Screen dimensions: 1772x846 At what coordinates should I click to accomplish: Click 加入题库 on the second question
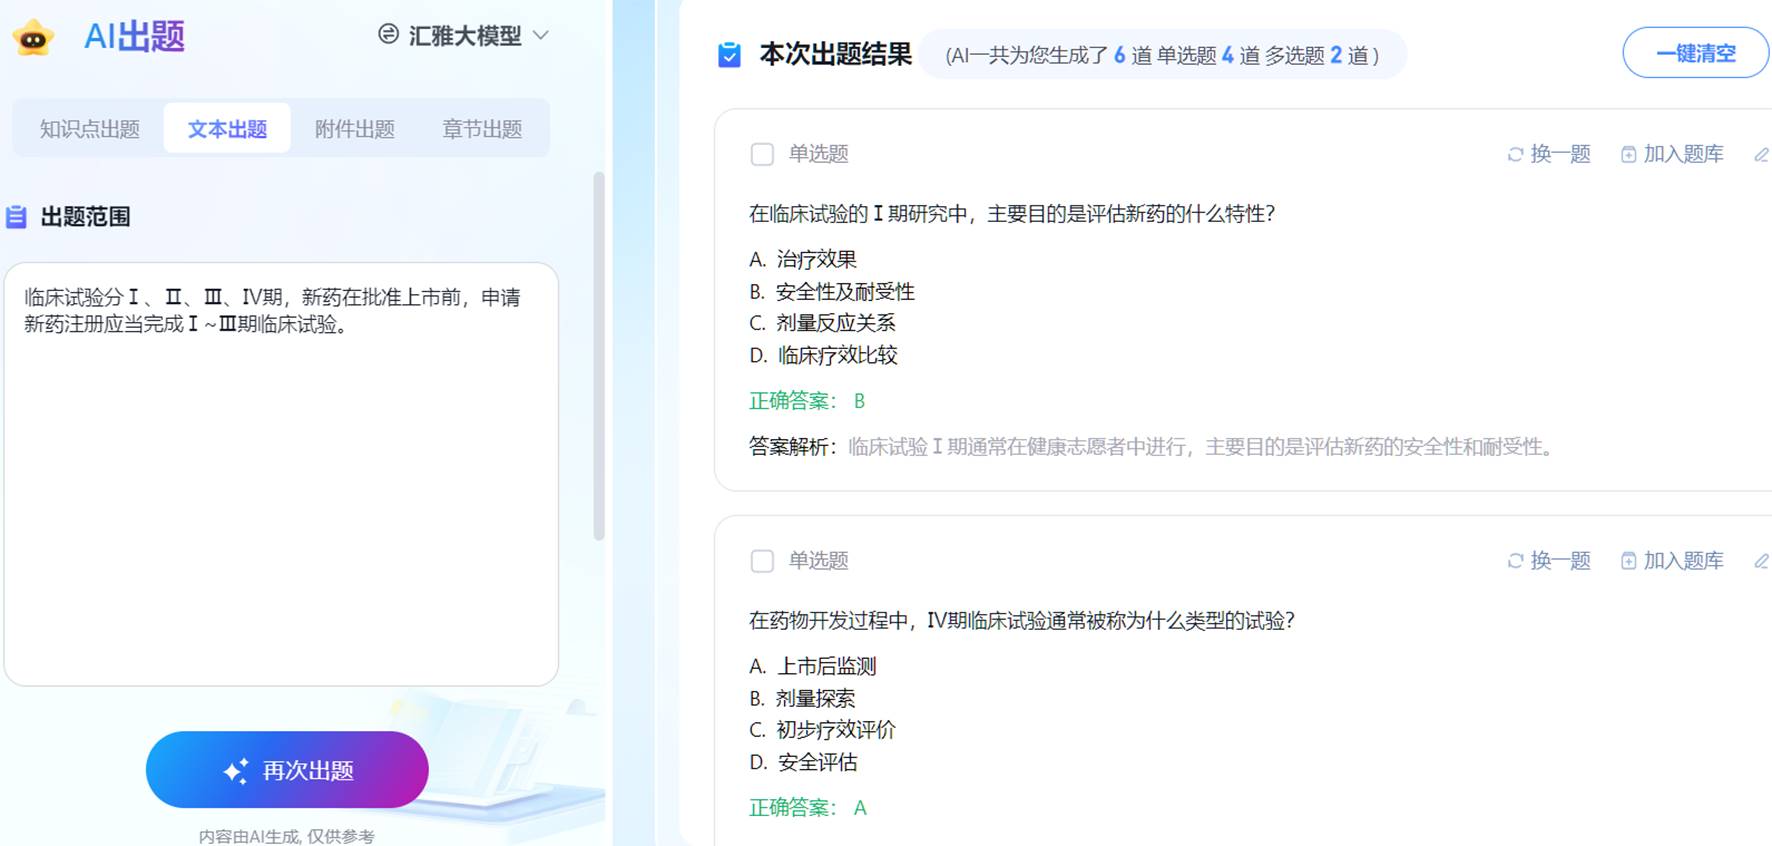click(1672, 561)
